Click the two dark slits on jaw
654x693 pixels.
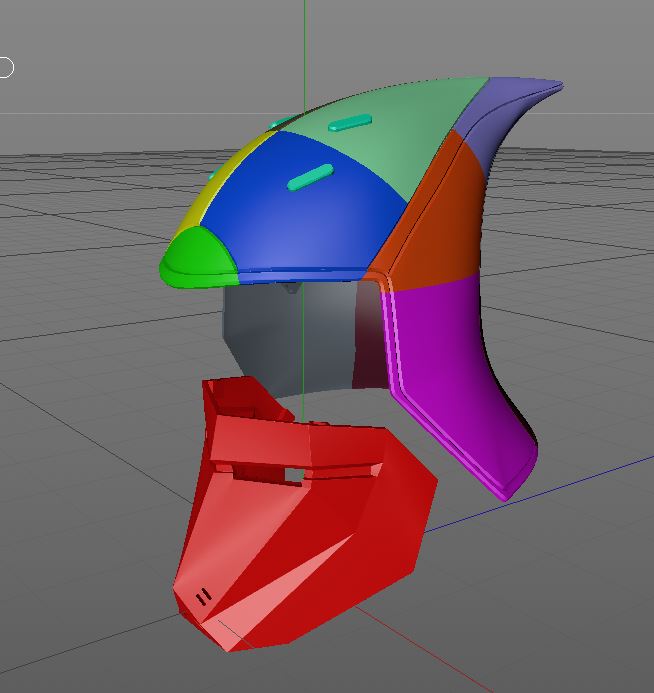(203, 597)
